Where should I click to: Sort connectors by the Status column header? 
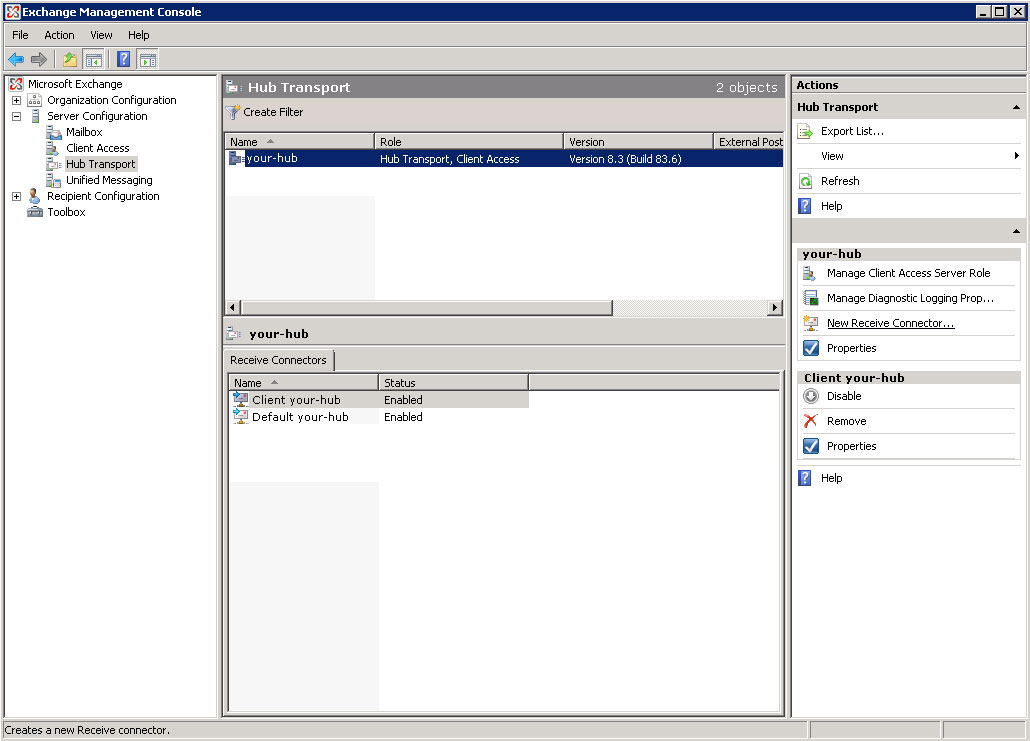pyautogui.click(x=453, y=382)
